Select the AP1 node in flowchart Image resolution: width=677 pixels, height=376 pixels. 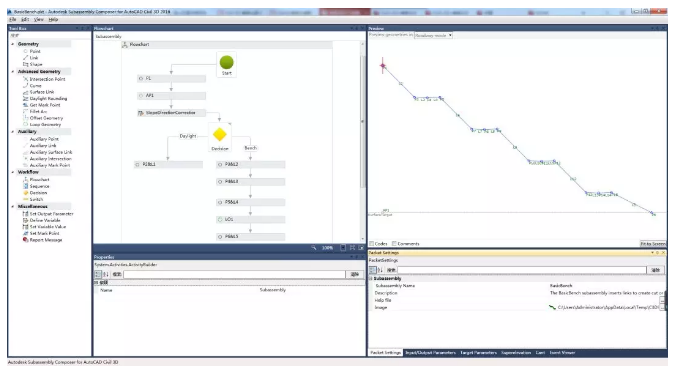point(171,95)
